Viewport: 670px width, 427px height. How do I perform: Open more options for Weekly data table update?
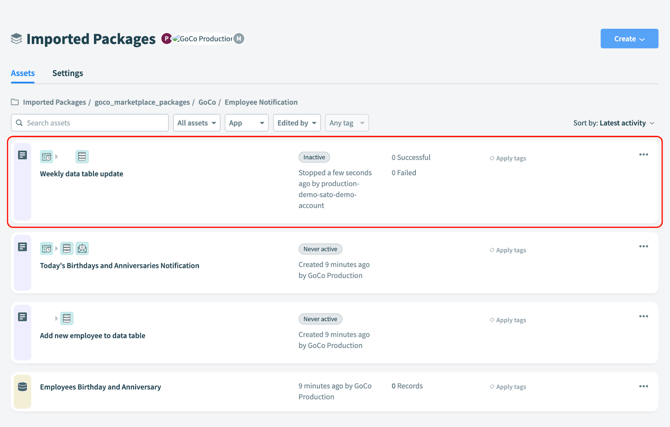tap(643, 155)
